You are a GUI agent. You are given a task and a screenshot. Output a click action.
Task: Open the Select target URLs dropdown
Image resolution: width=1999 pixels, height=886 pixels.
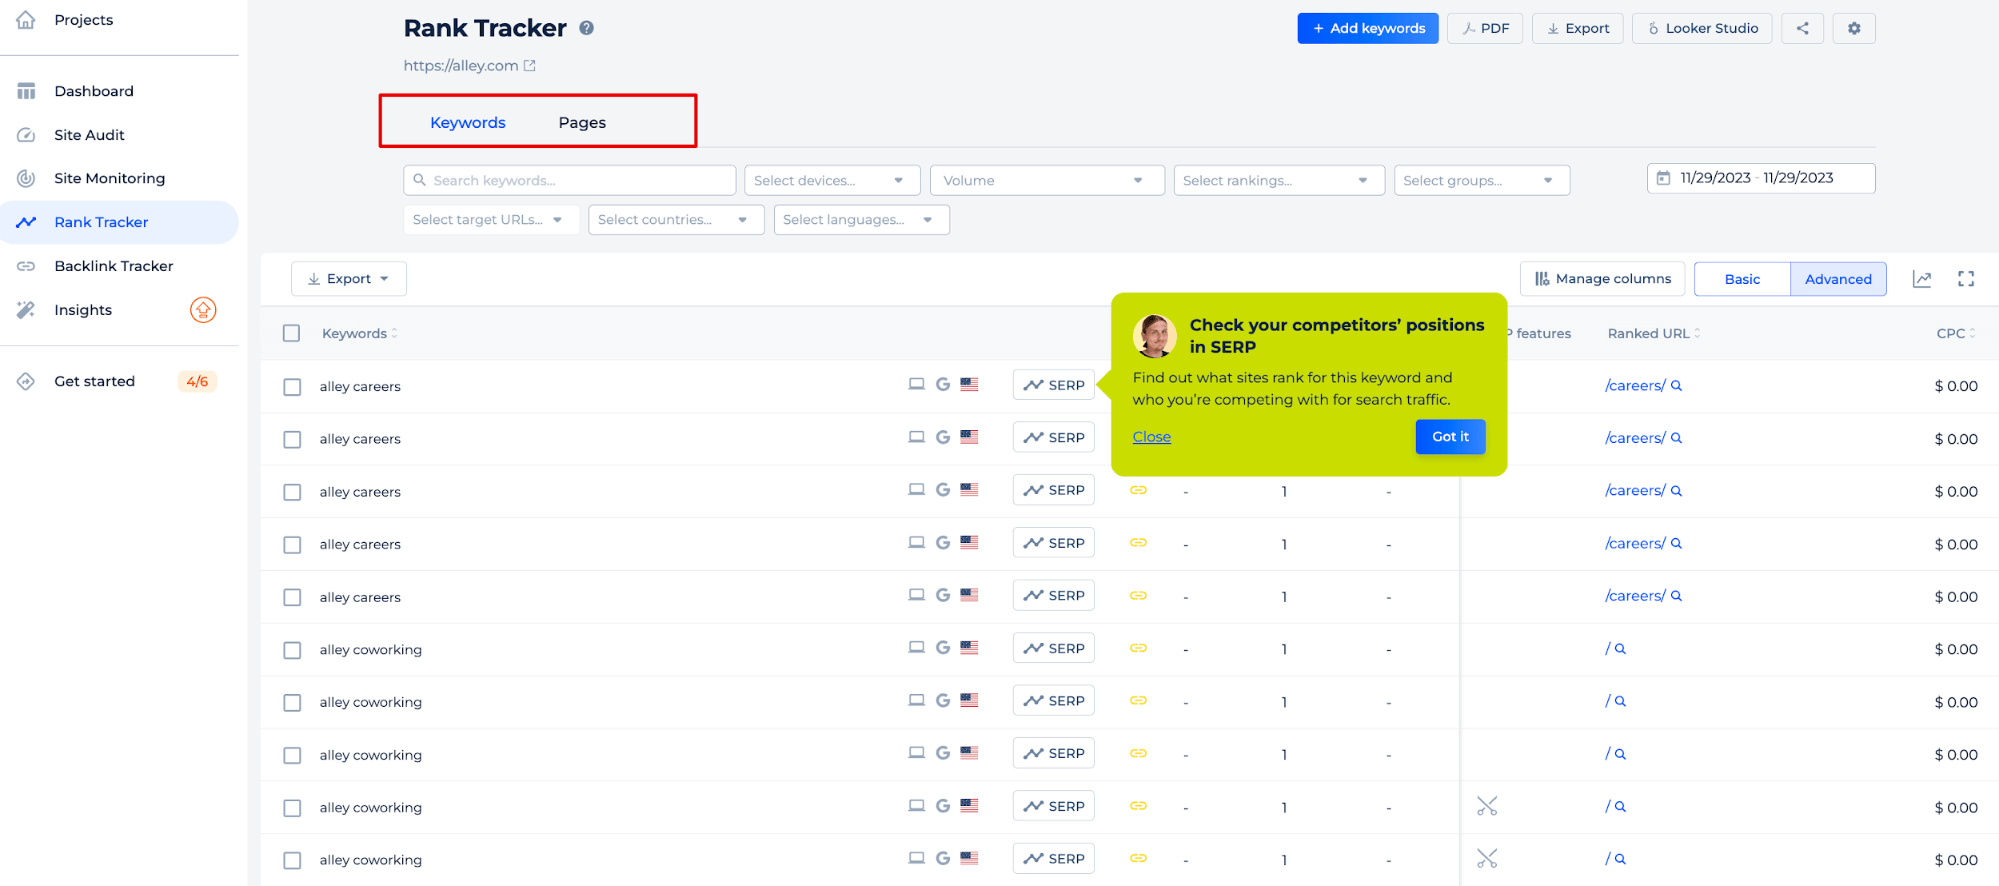pyautogui.click(x=491, y=220)
